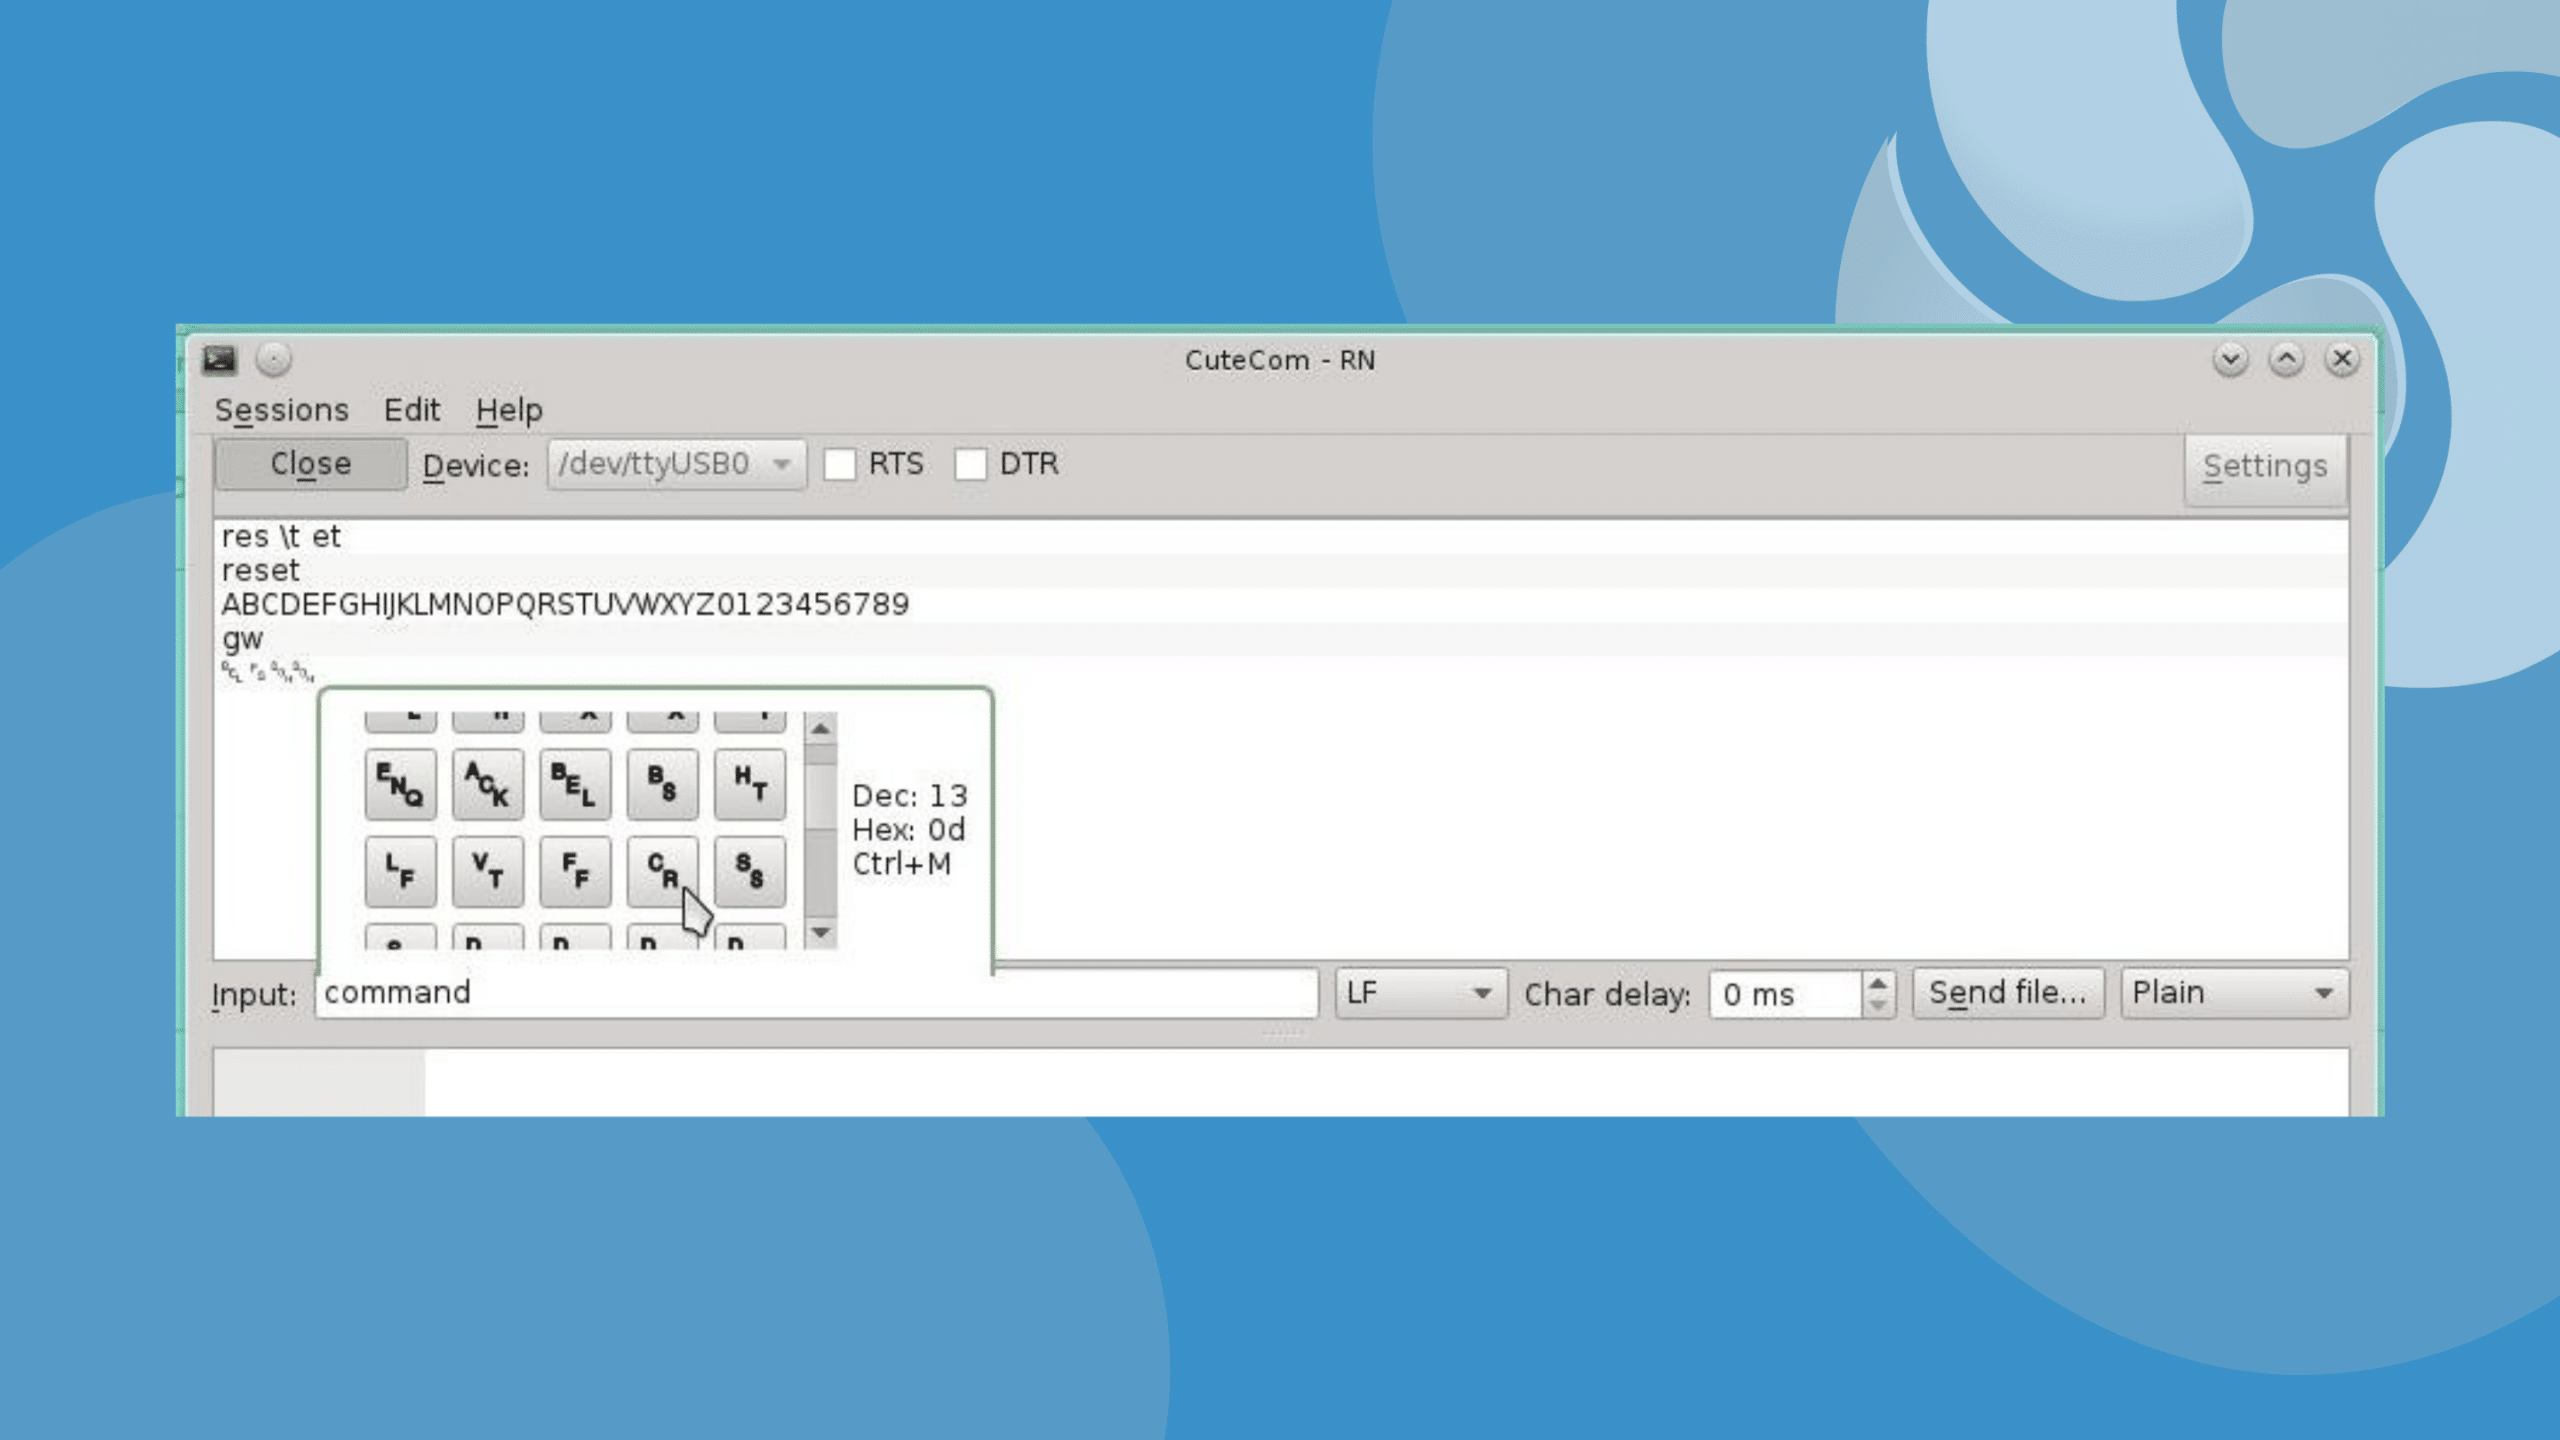The width and height of the screenshot is (2560, 1440).
Task: Click the char delay '0 ms' field
Action: point(1786,994)
